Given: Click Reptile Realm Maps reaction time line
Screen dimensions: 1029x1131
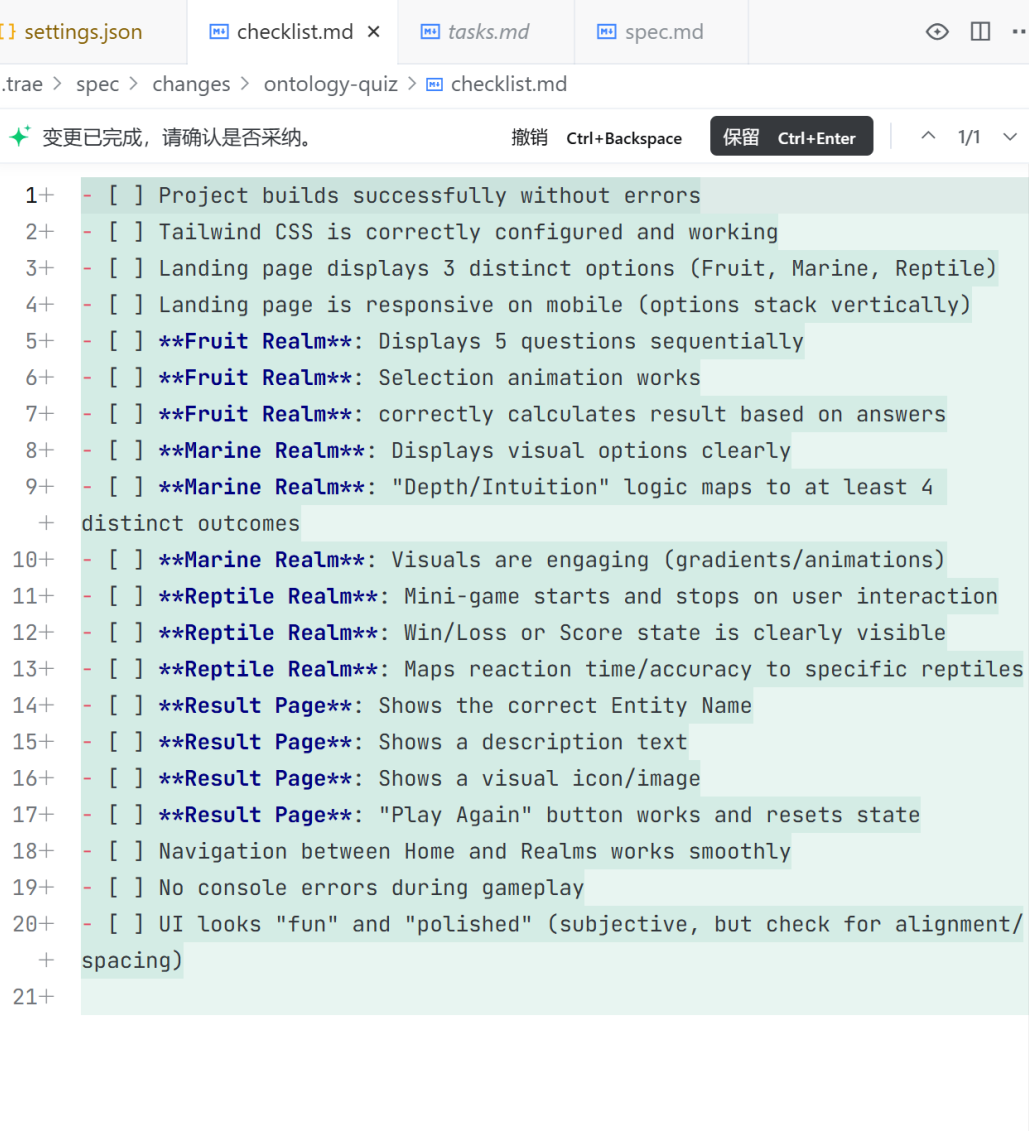Looking at the screenshot, I should (591, 669).
